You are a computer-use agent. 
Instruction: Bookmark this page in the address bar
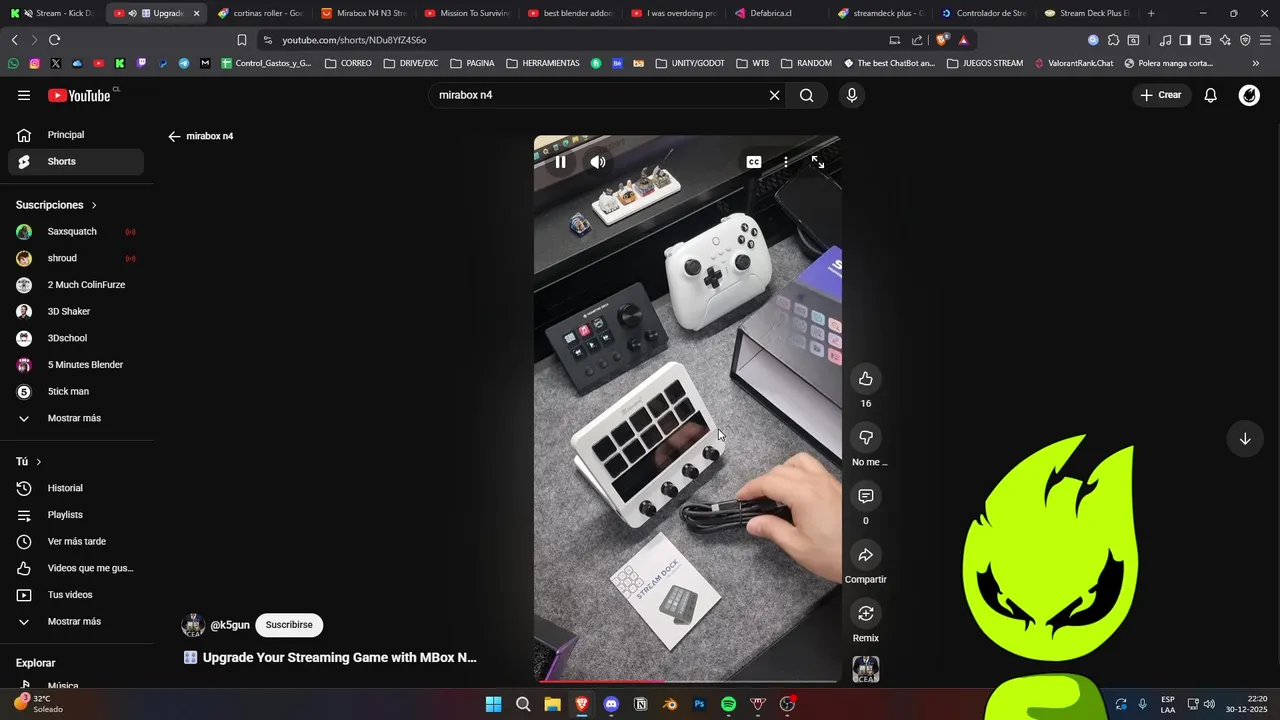click(x=242, y=40)
